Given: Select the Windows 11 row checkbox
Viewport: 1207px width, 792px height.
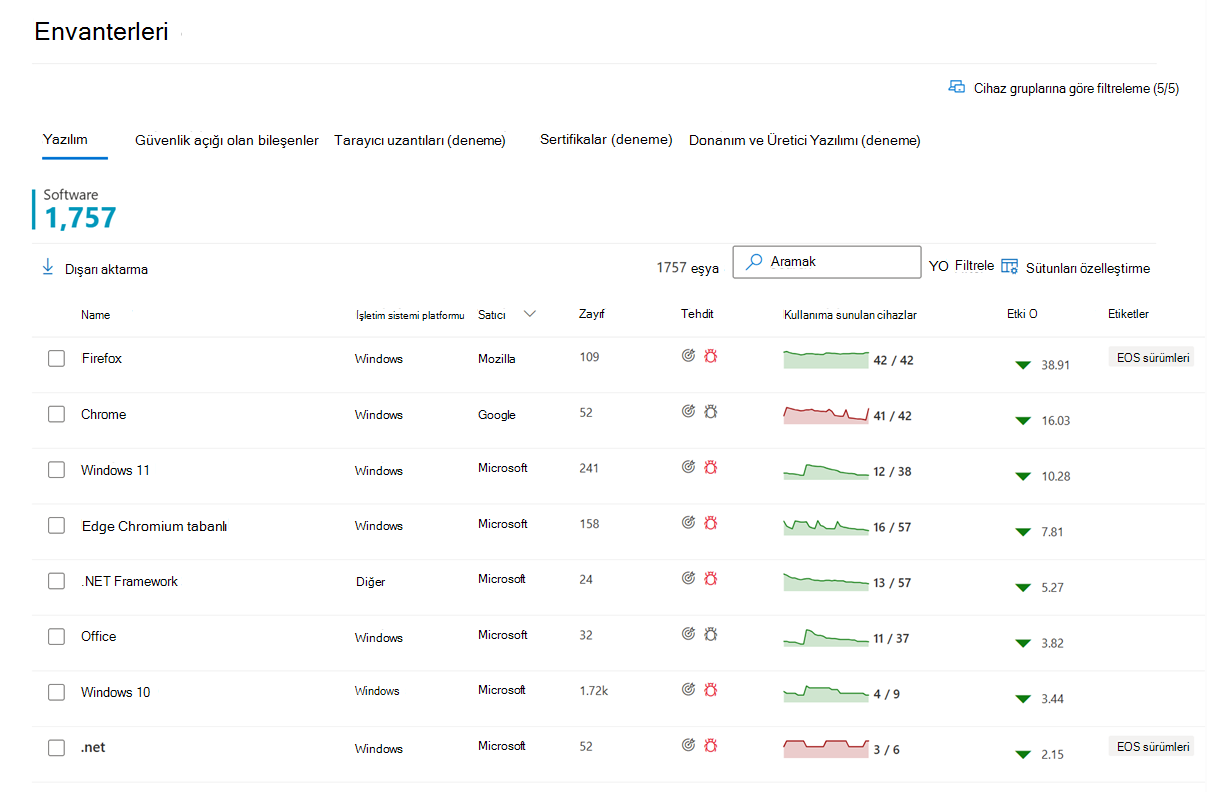Looking at the screenshot, I should click(56, 470).
